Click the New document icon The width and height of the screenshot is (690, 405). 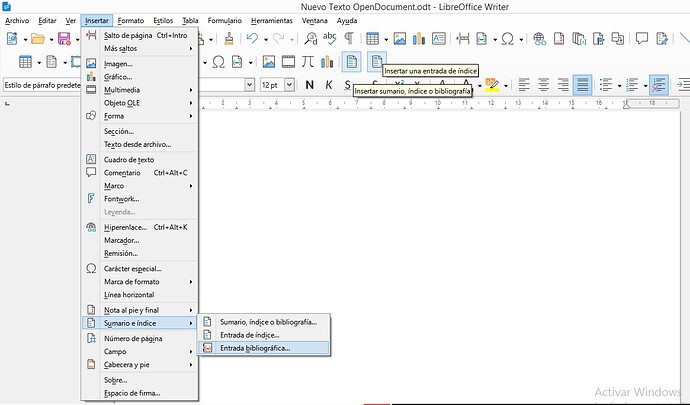coord(12,39)
